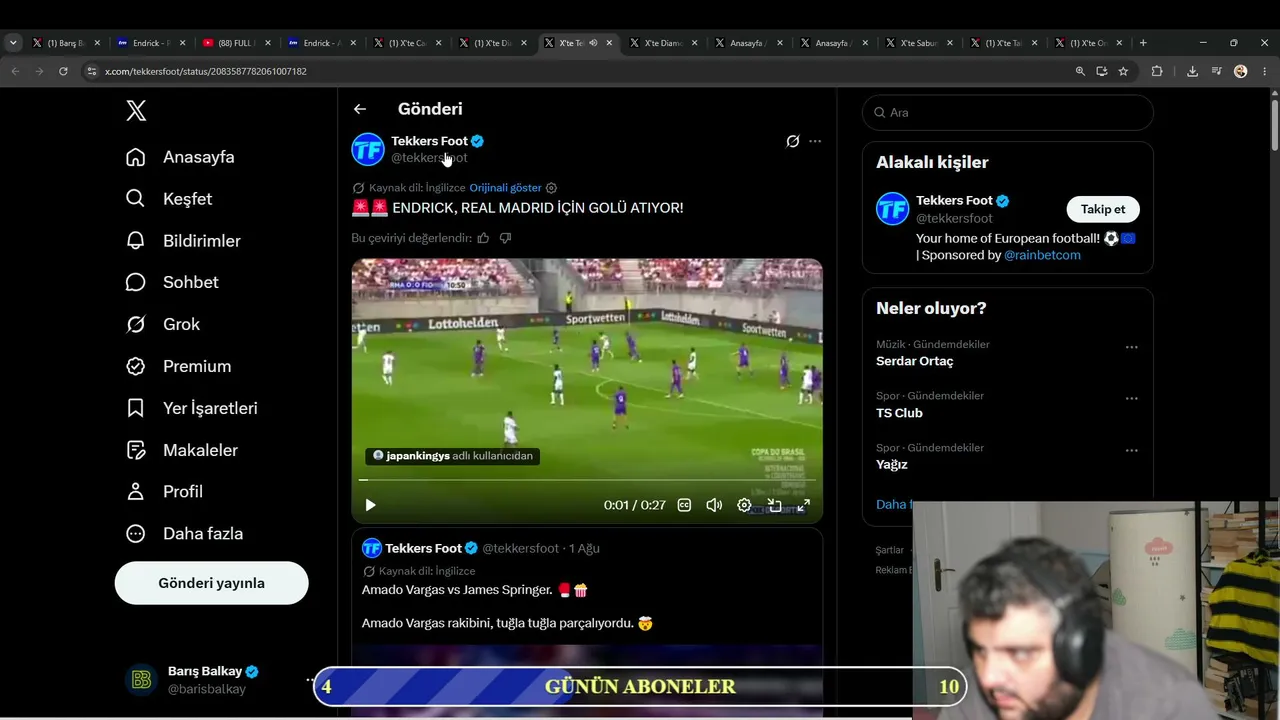The image size is (1280, 720).
Task: Seek on the video progress bar
Action: point(587,480)
